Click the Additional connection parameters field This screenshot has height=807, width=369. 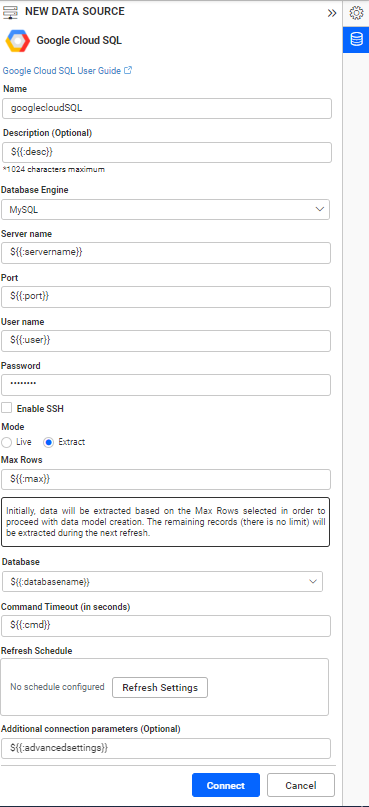pyautogui.click(x=166, y=748)
